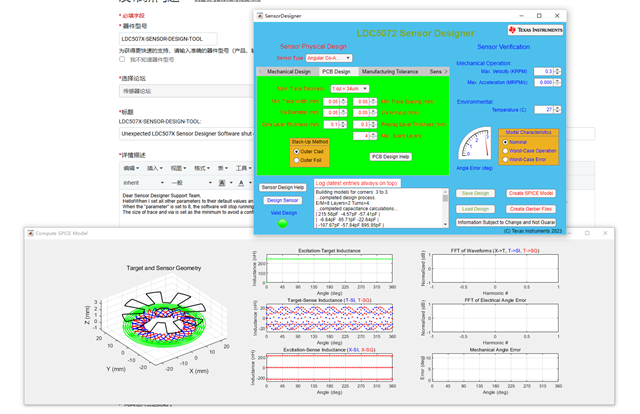Click the Core Layer Thickness value field
640x414 pixels.
pyautogui.click(x=331, y=125)
